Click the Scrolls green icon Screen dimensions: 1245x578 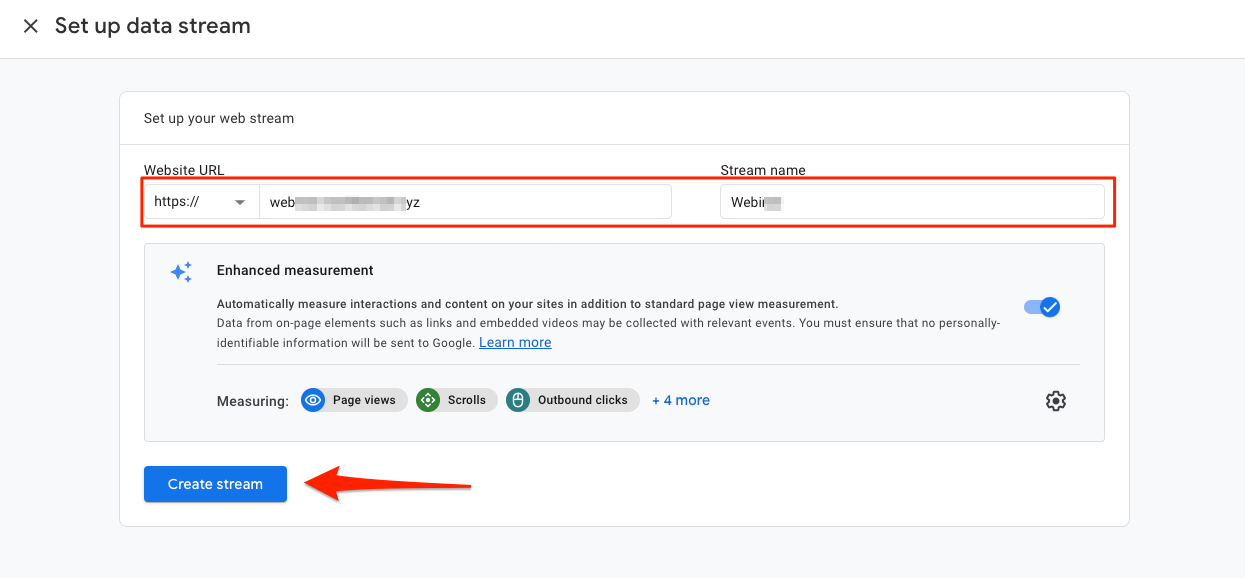428,400
